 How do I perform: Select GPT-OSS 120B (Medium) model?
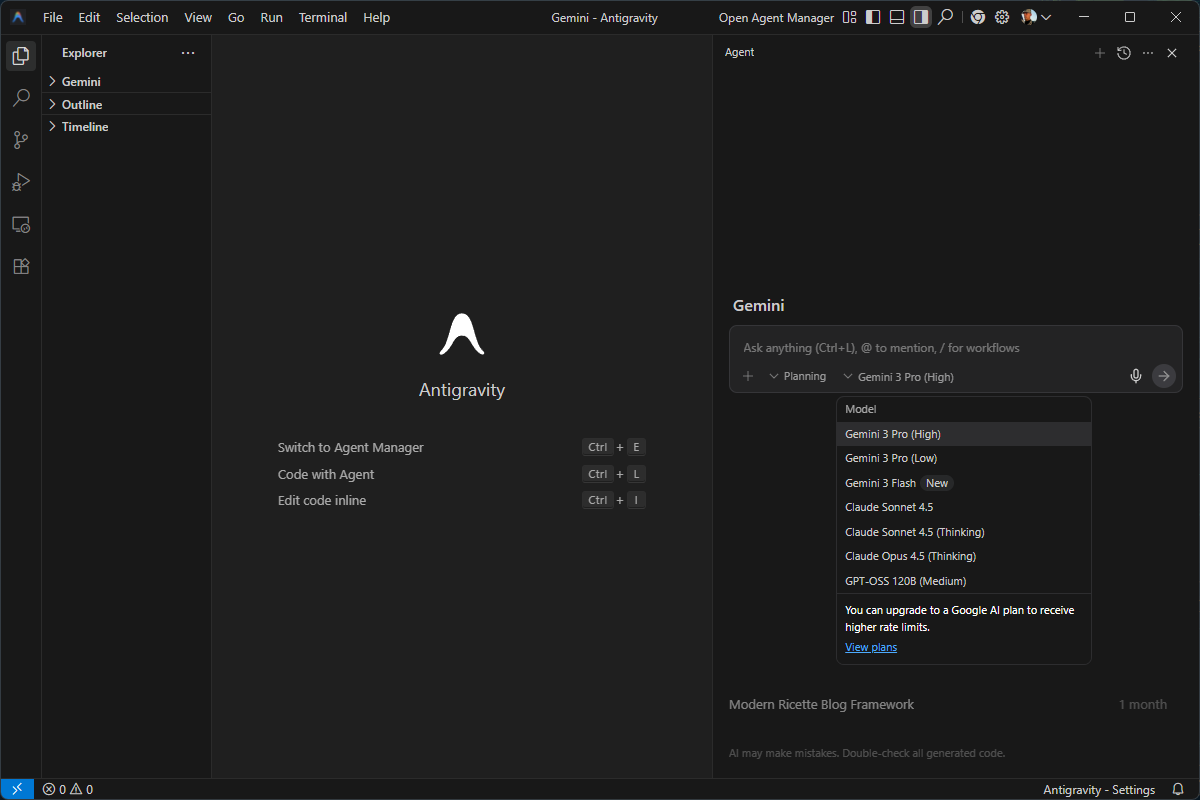963,581
